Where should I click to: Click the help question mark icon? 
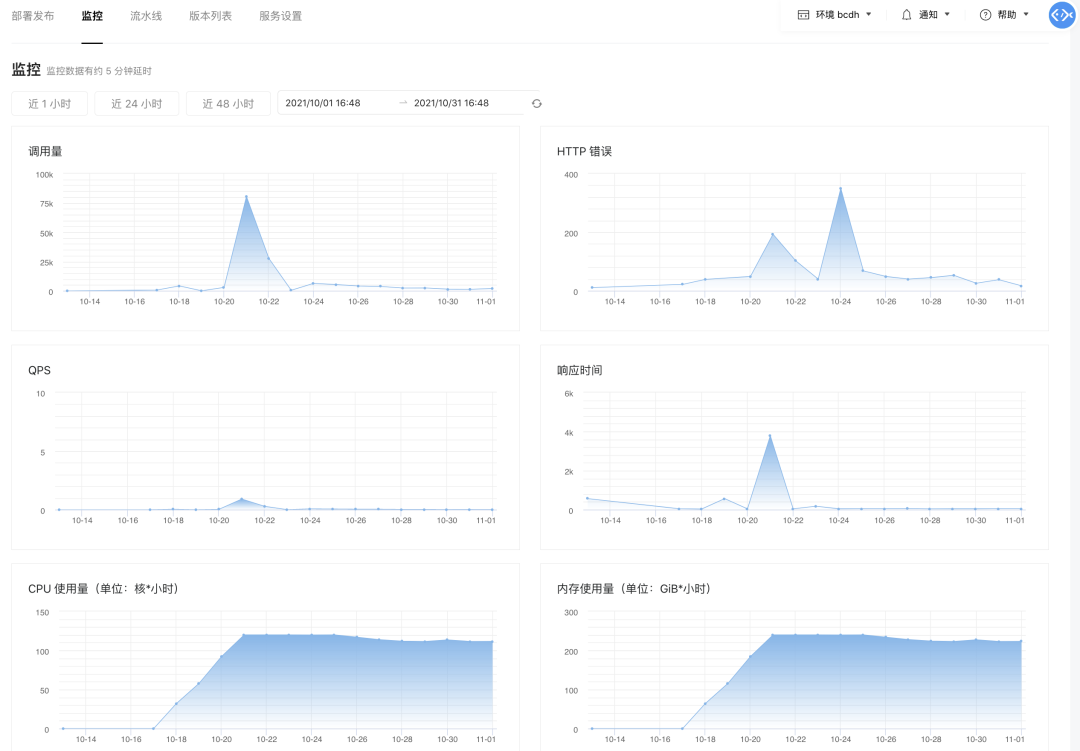(x=985, y=15)
